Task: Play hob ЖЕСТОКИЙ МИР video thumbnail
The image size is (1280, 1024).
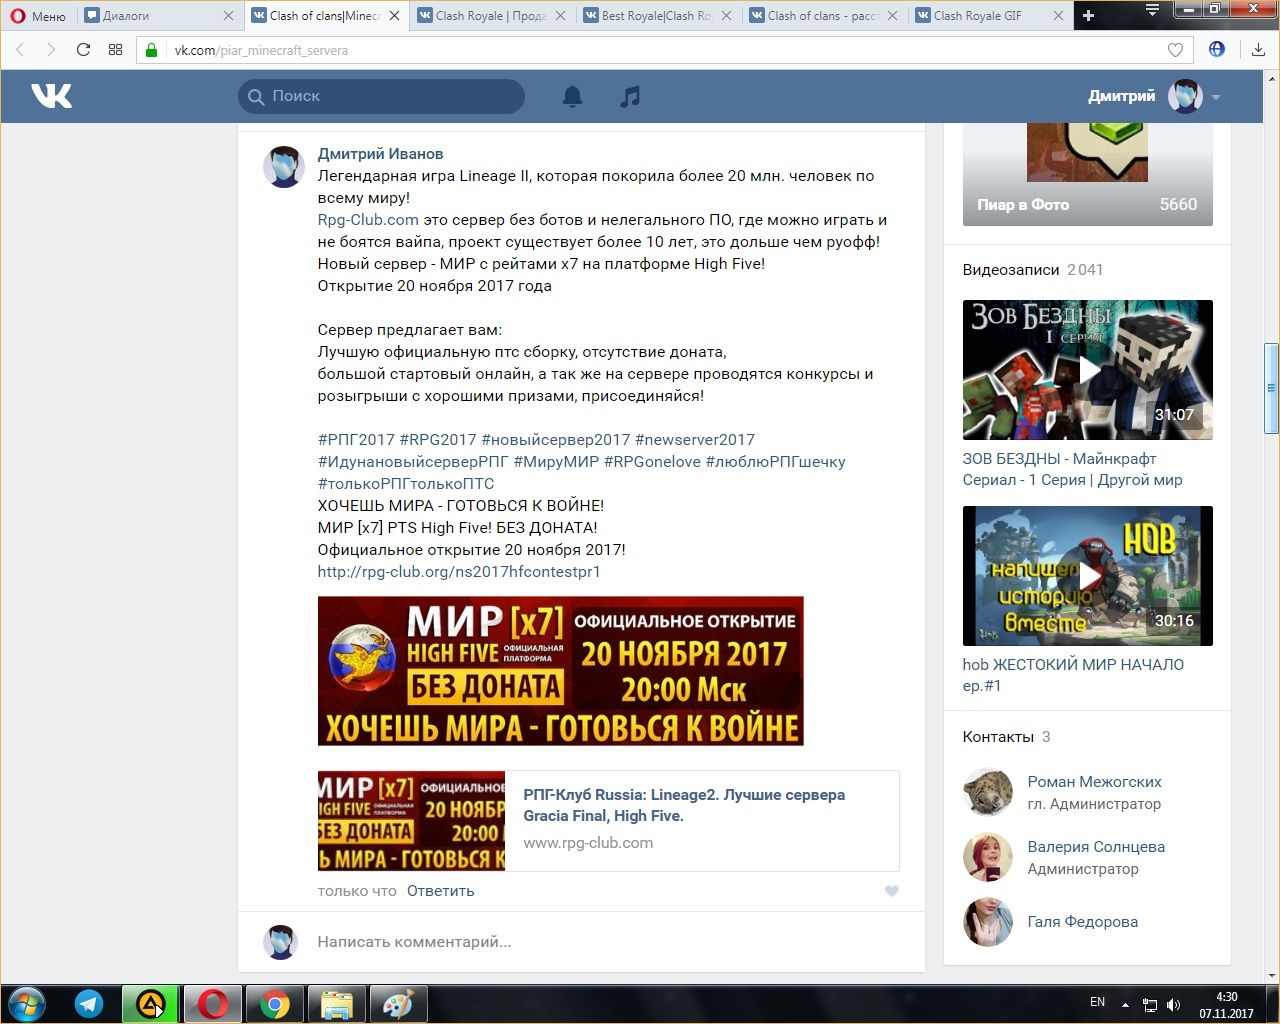Action: [1087, 576]
